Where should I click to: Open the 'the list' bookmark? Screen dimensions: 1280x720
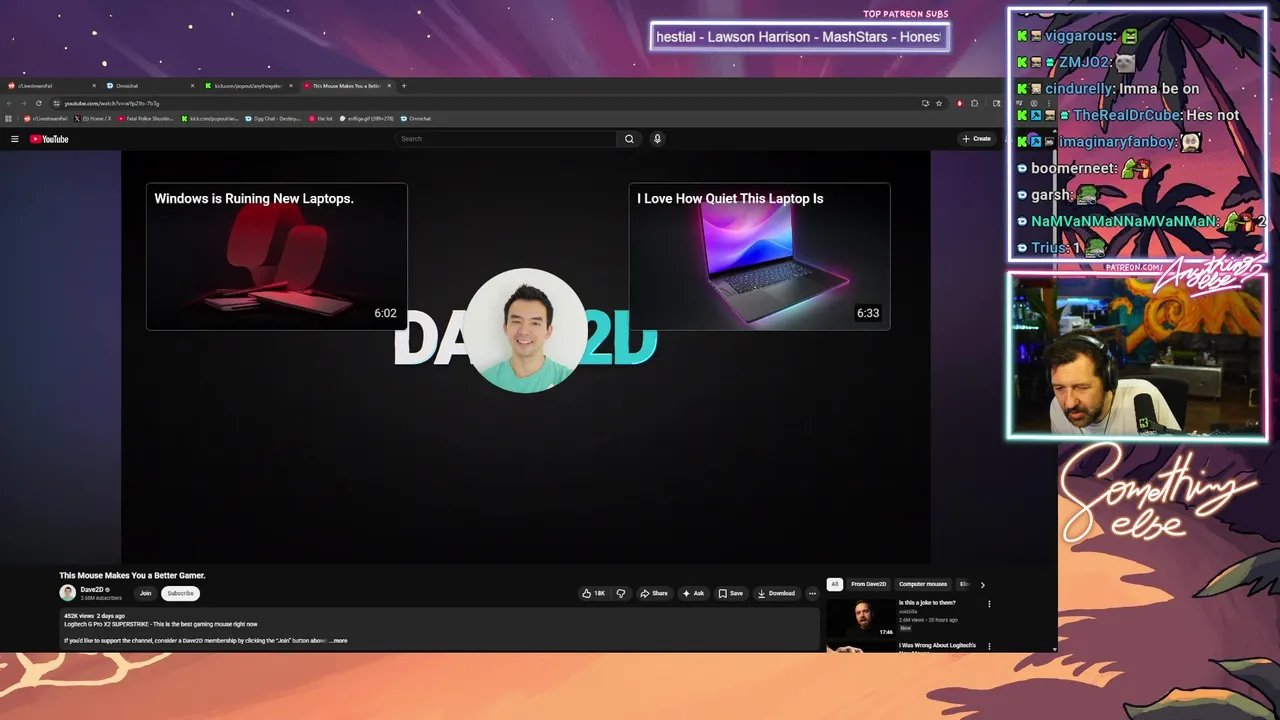pos(320,118)
